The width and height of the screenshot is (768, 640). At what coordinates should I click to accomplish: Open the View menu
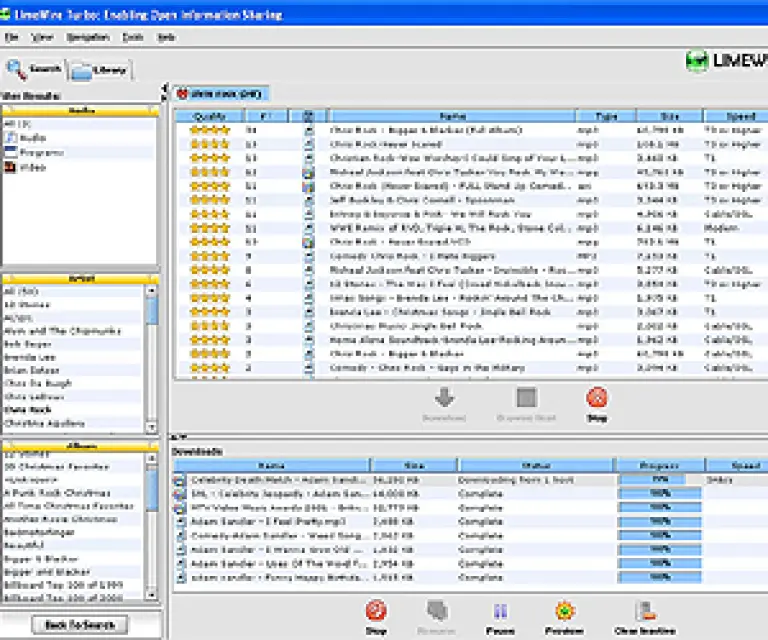pyautogui.click(x=42, y=37)
